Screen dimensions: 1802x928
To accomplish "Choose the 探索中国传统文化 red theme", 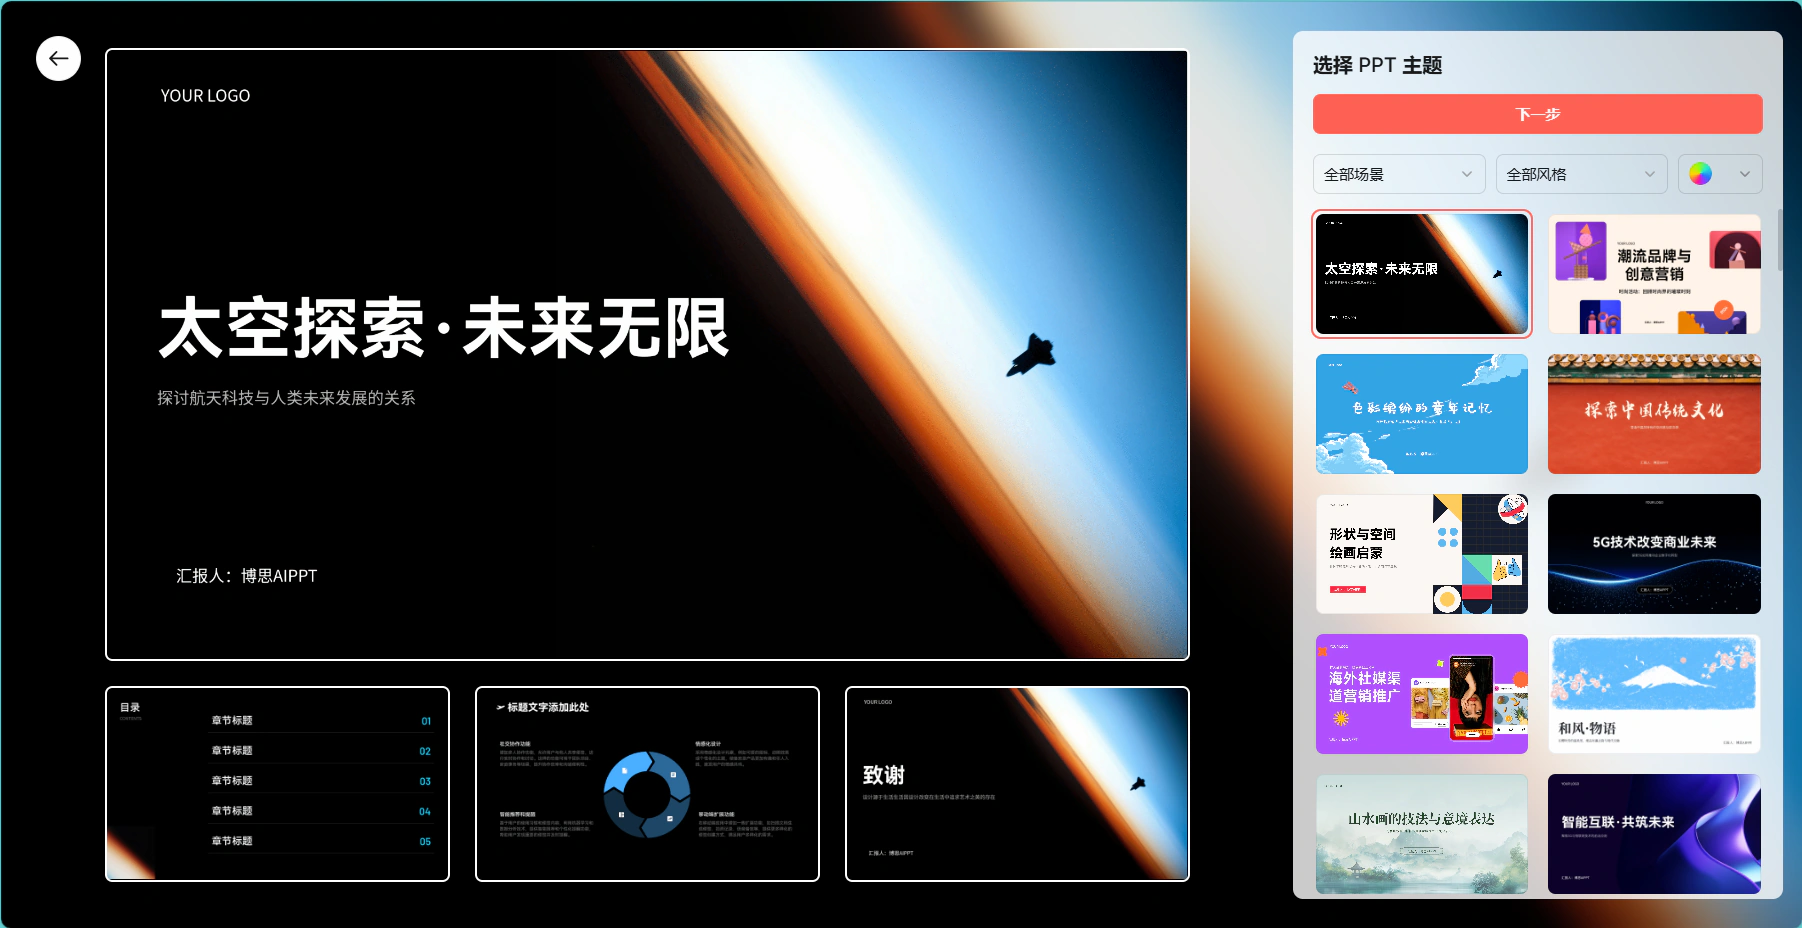I will click(1654, 414).
